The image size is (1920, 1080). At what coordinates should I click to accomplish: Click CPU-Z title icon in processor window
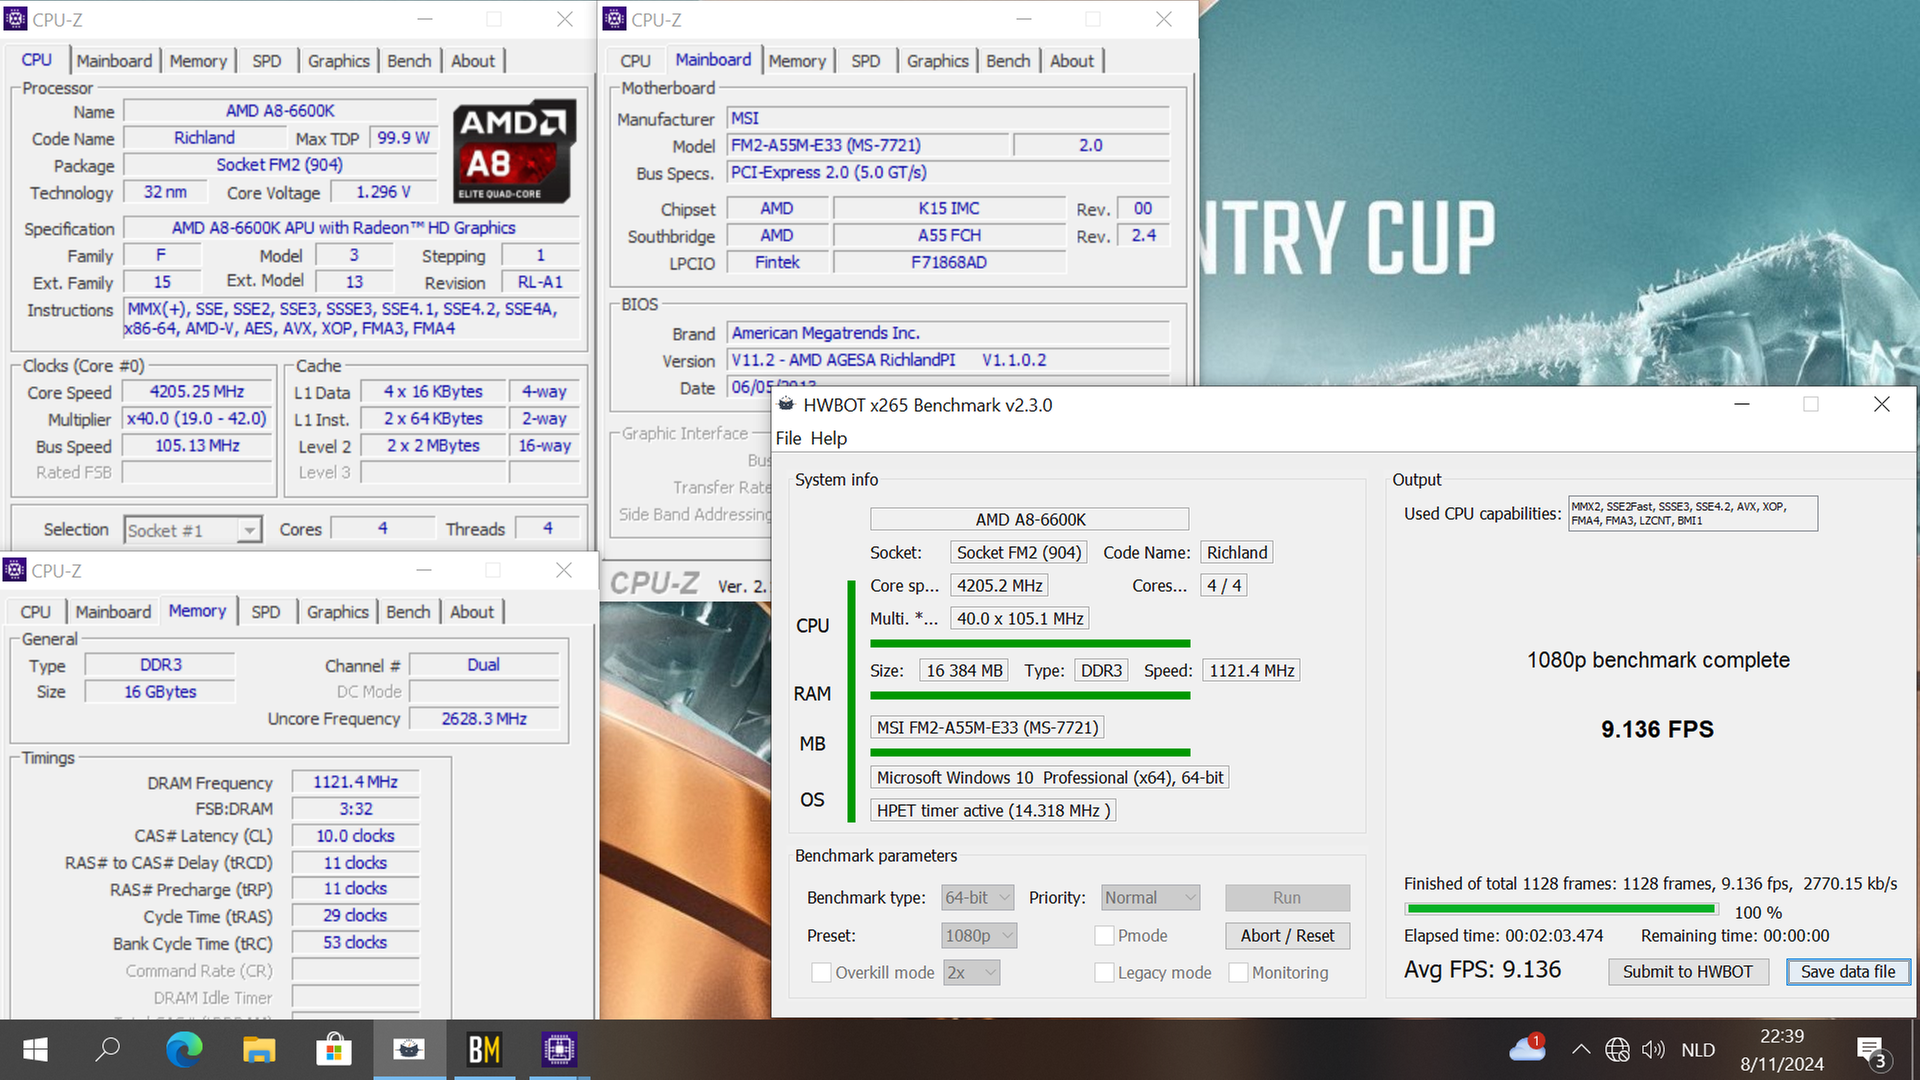(15, 19)
